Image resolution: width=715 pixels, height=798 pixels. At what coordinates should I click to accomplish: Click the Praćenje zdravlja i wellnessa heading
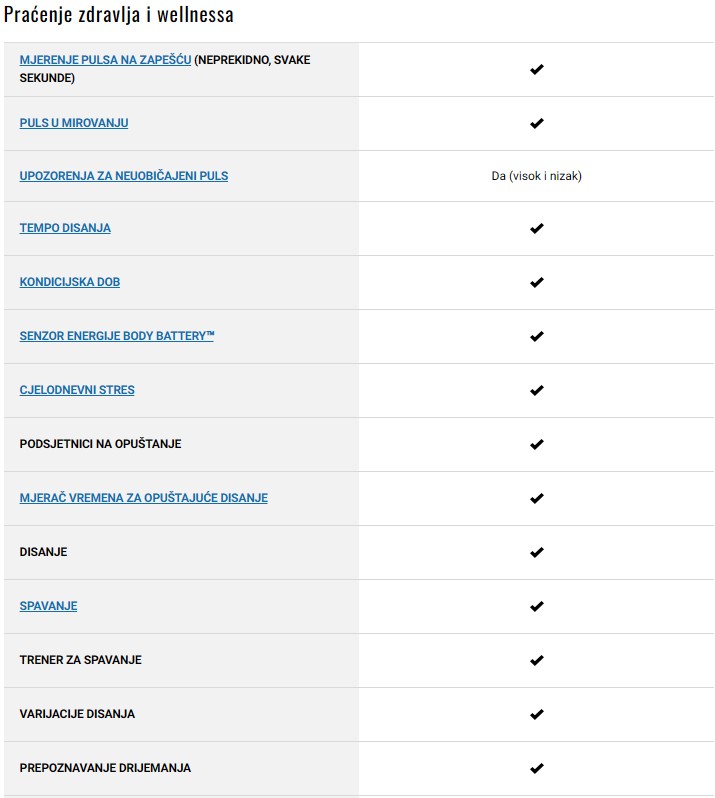(x=119, y=16)
